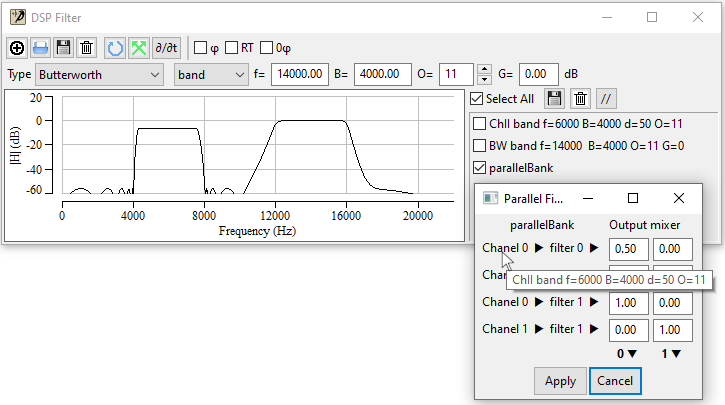Screen dimensions: 725x405
Task: Click the blue circular refresh icon
Action: pos(115,47)
